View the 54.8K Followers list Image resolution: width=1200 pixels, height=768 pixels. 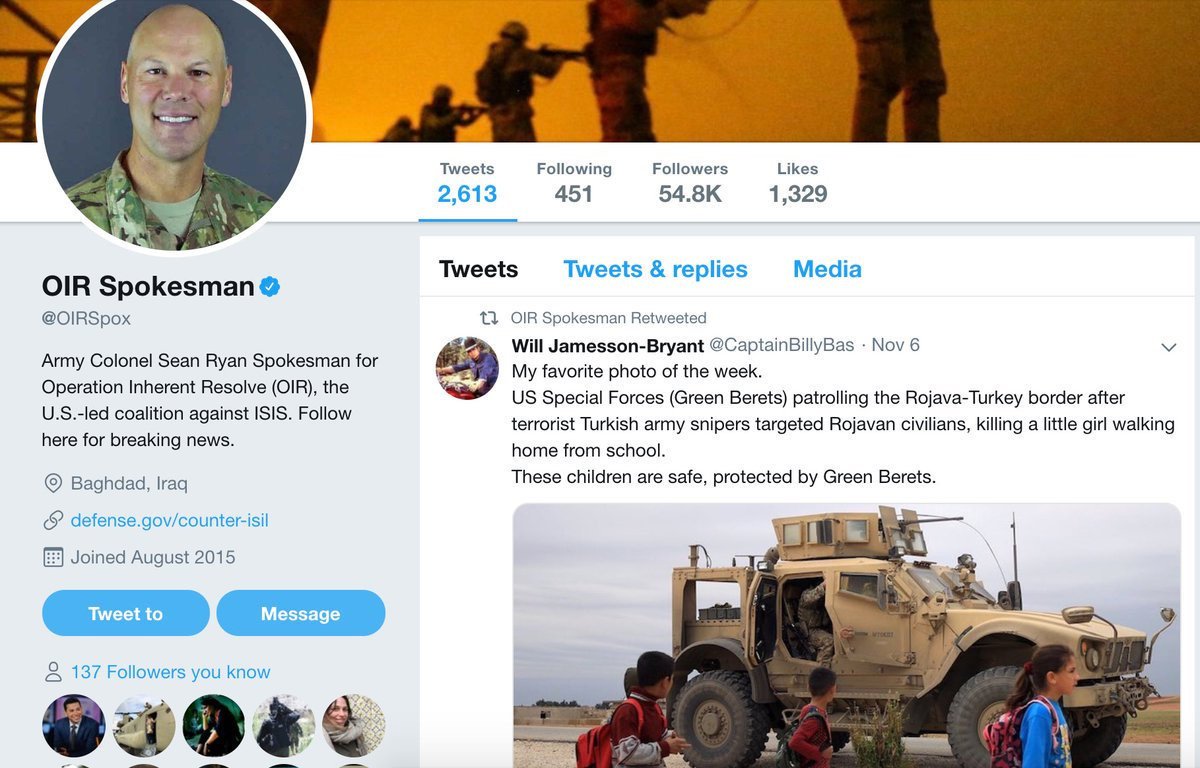(690, 182)
